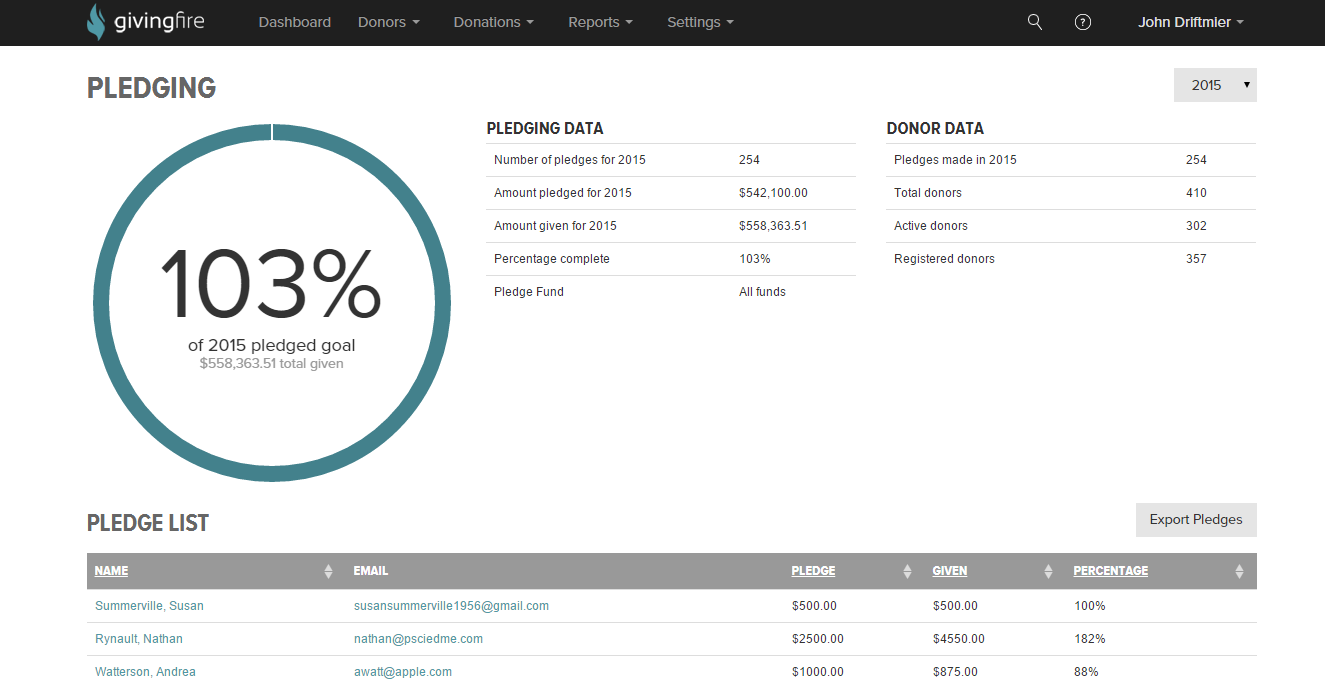Click susansummerville1956@gmail.com email link
1325x697 pixels.
click(451, 606)
